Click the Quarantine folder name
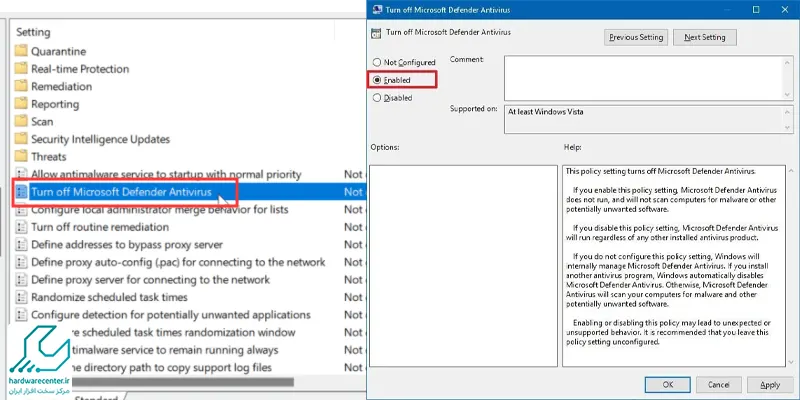The image size is (800, 400). pyautogui.click(x=59, y=51)
